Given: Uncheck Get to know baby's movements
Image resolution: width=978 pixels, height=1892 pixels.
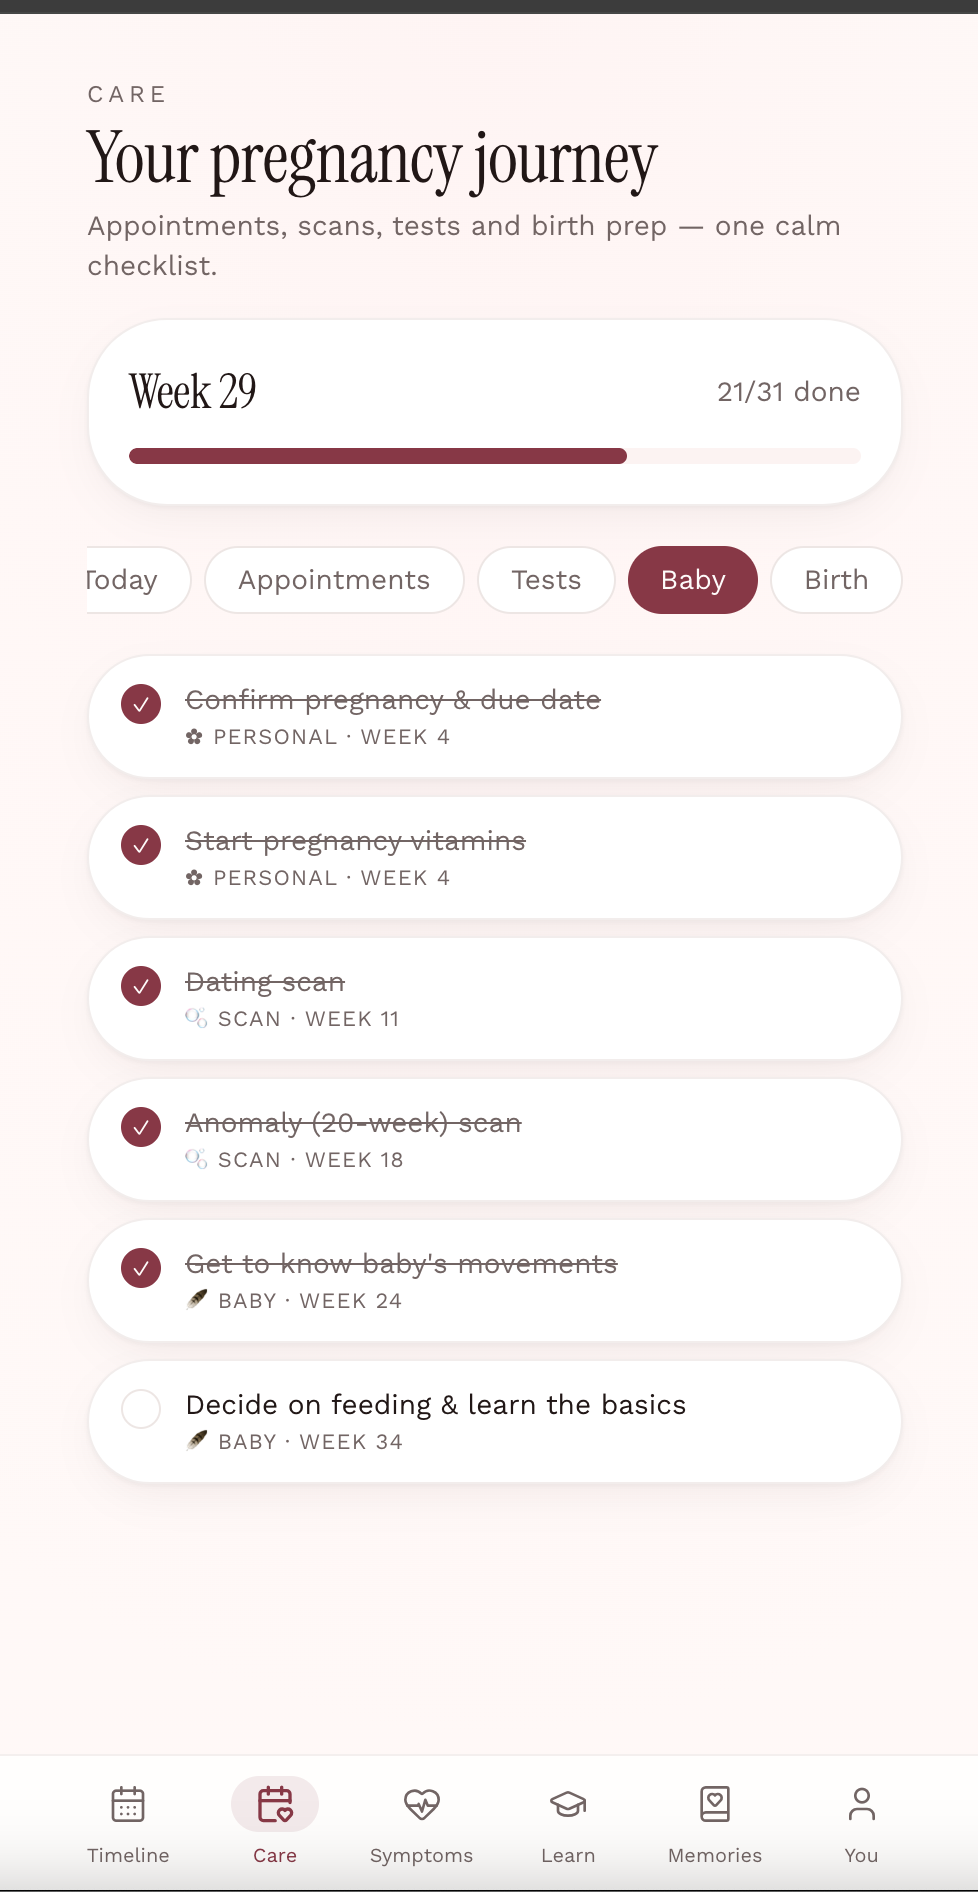Looking at the screenshot, I should click(x=141, y=1268).
